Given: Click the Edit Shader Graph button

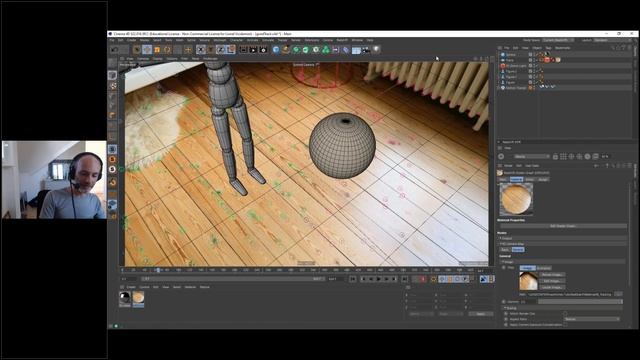Looking at the screenshot, I should [x=564, y=226].
